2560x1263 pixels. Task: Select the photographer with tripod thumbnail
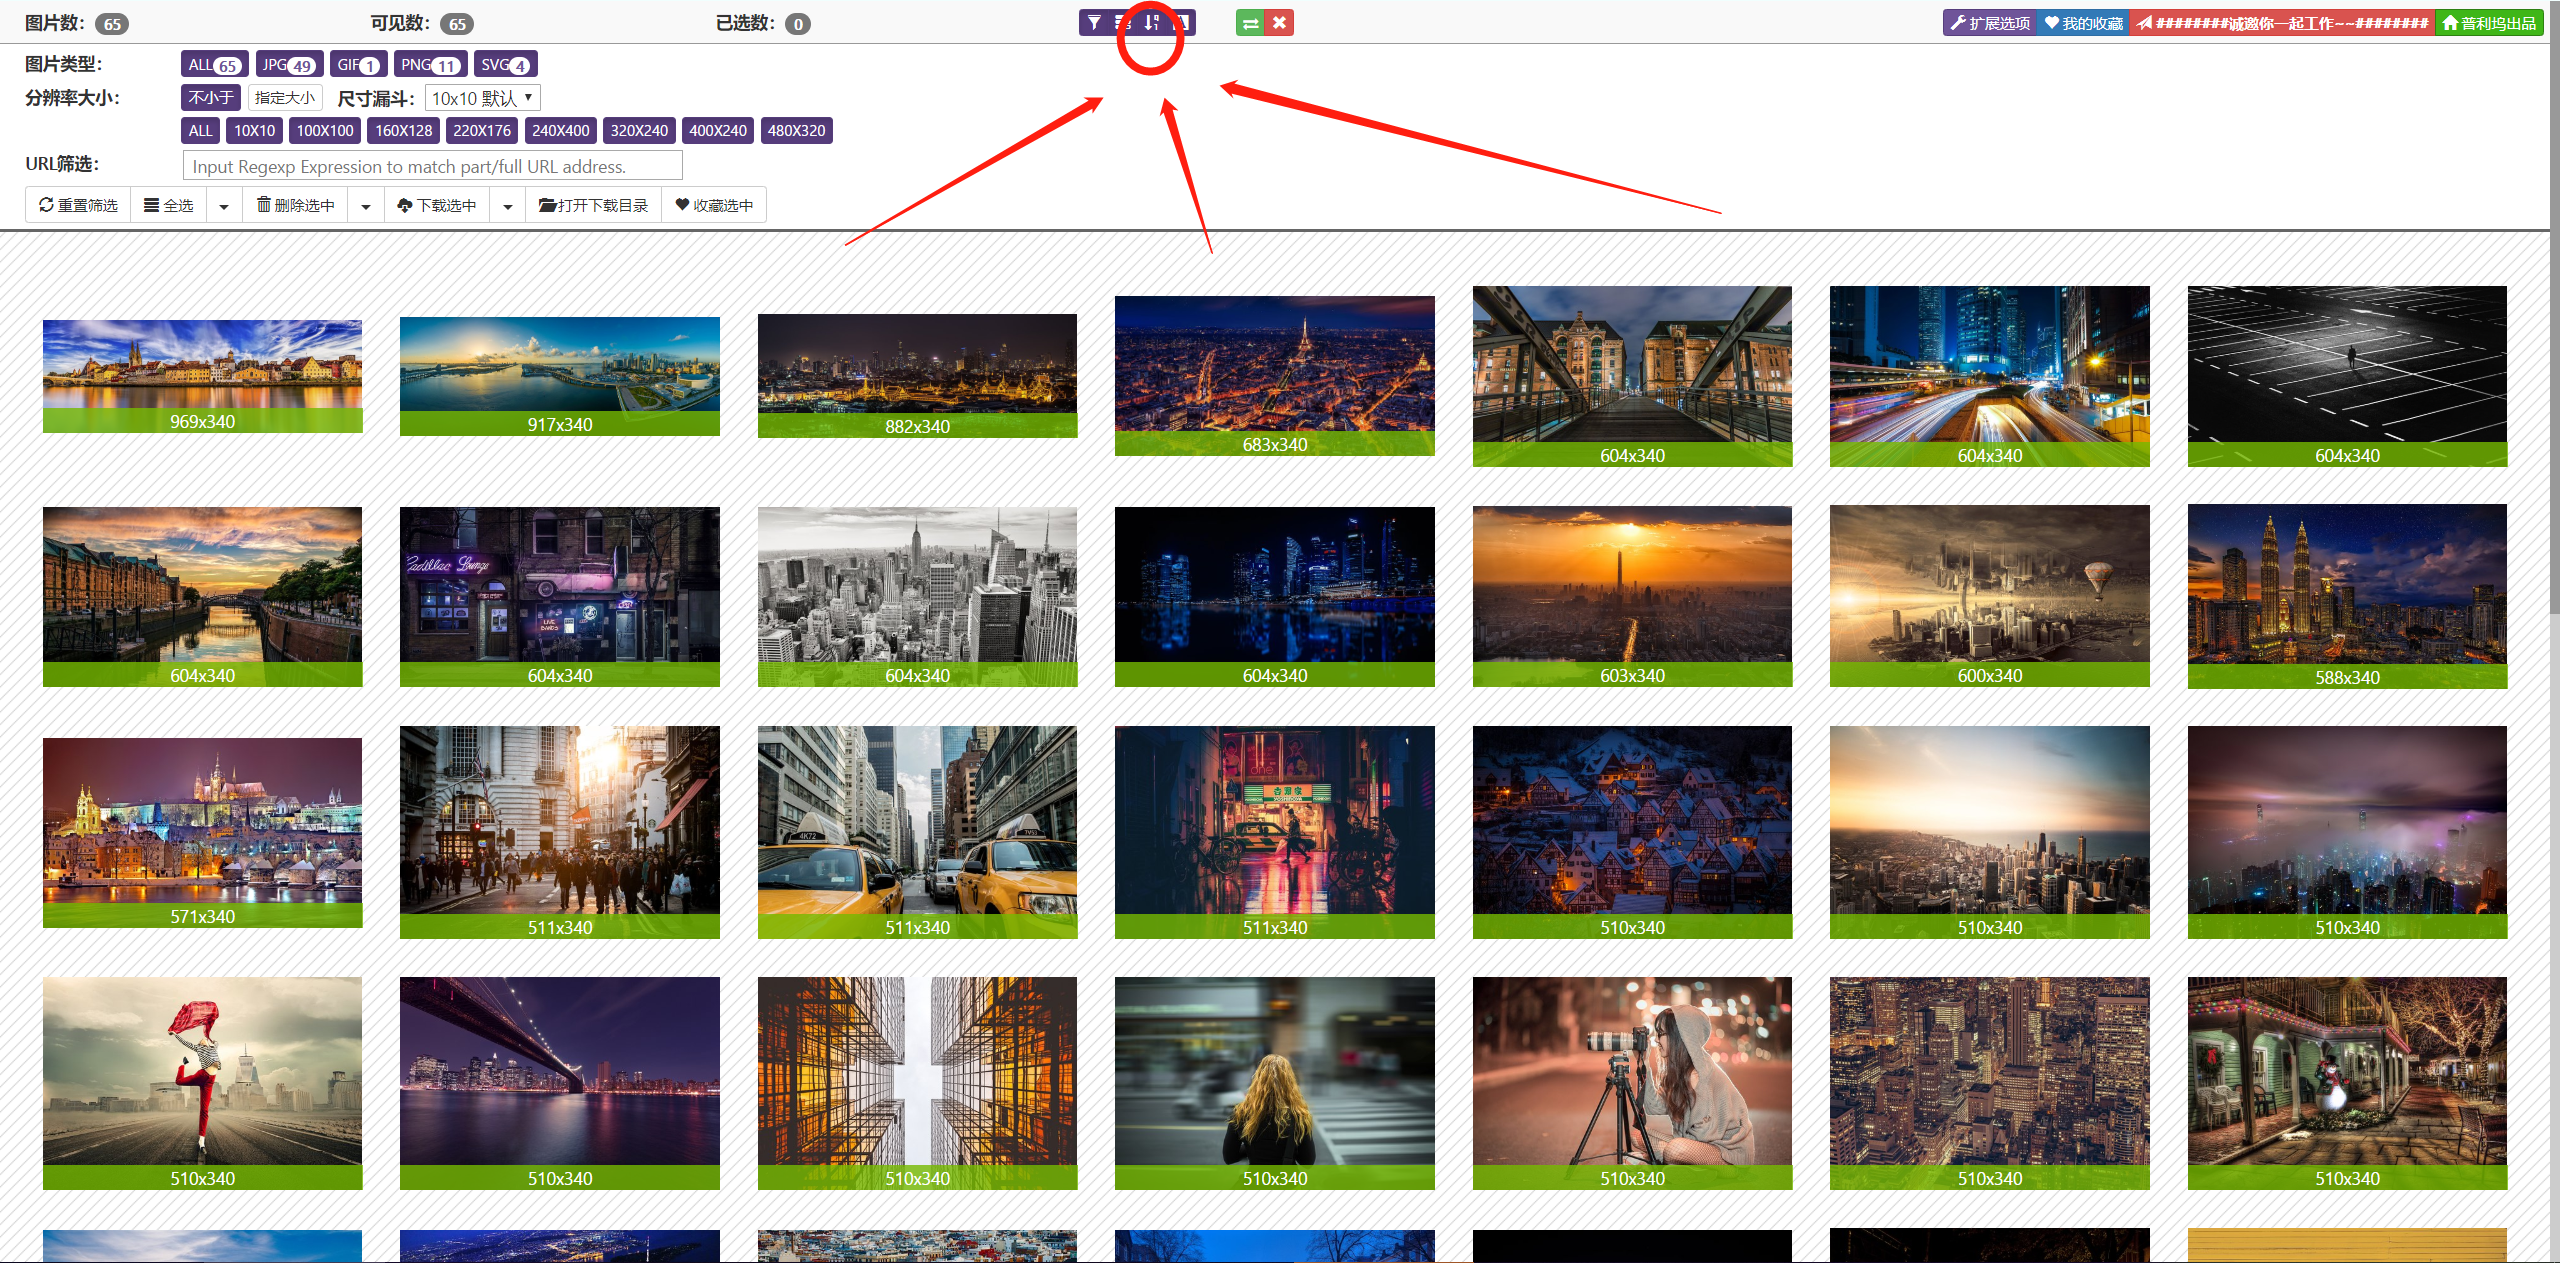pyautogui.click(x=1632, y=1083)
